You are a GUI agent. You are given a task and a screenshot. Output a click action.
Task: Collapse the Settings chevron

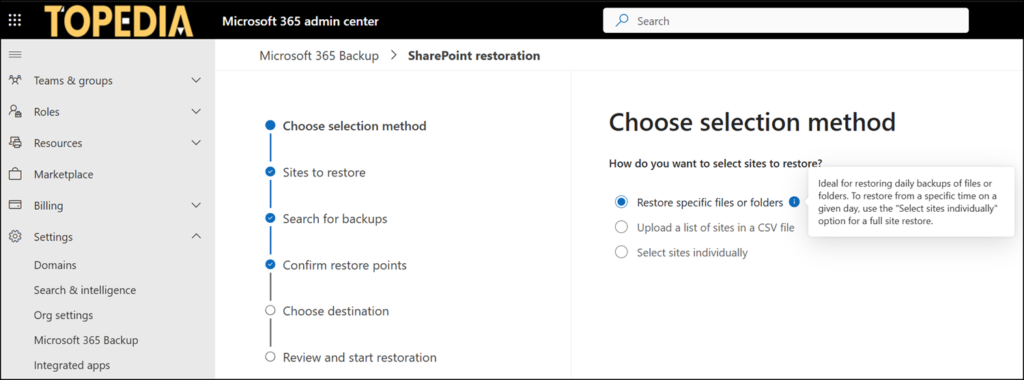tap(196, 236)
